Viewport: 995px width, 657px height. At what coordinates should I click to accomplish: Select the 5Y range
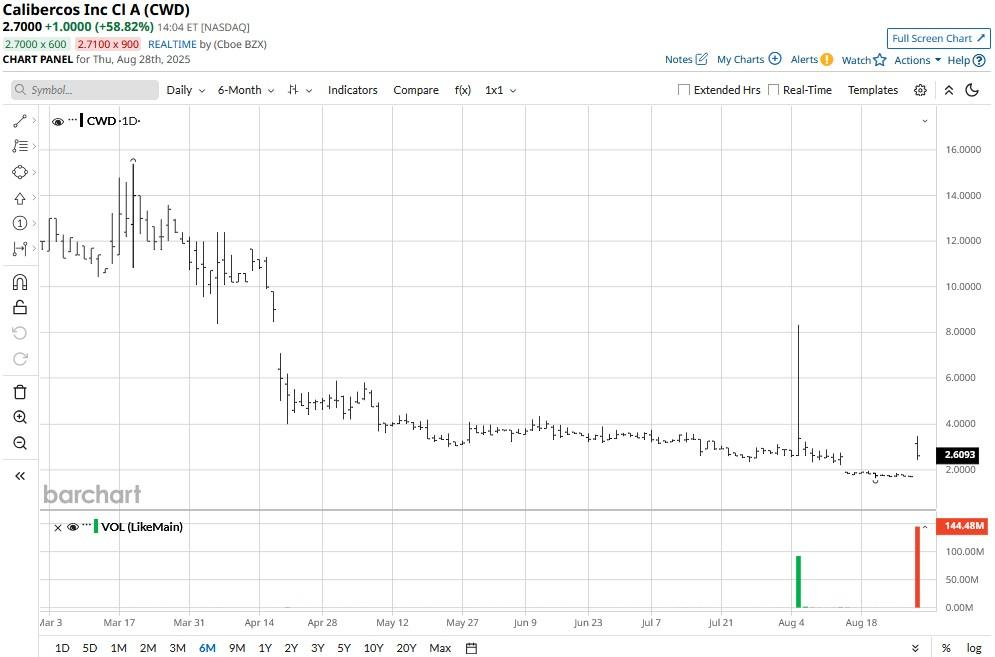(x=344, y=648)
